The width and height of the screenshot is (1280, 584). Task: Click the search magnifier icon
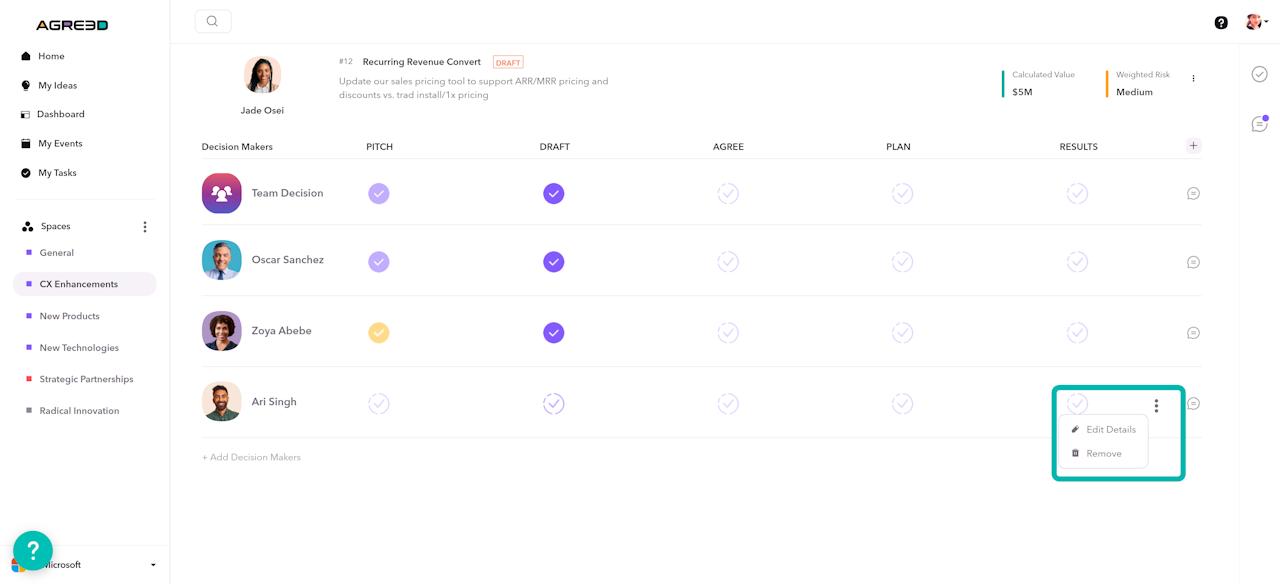click(x=212, y=21)
